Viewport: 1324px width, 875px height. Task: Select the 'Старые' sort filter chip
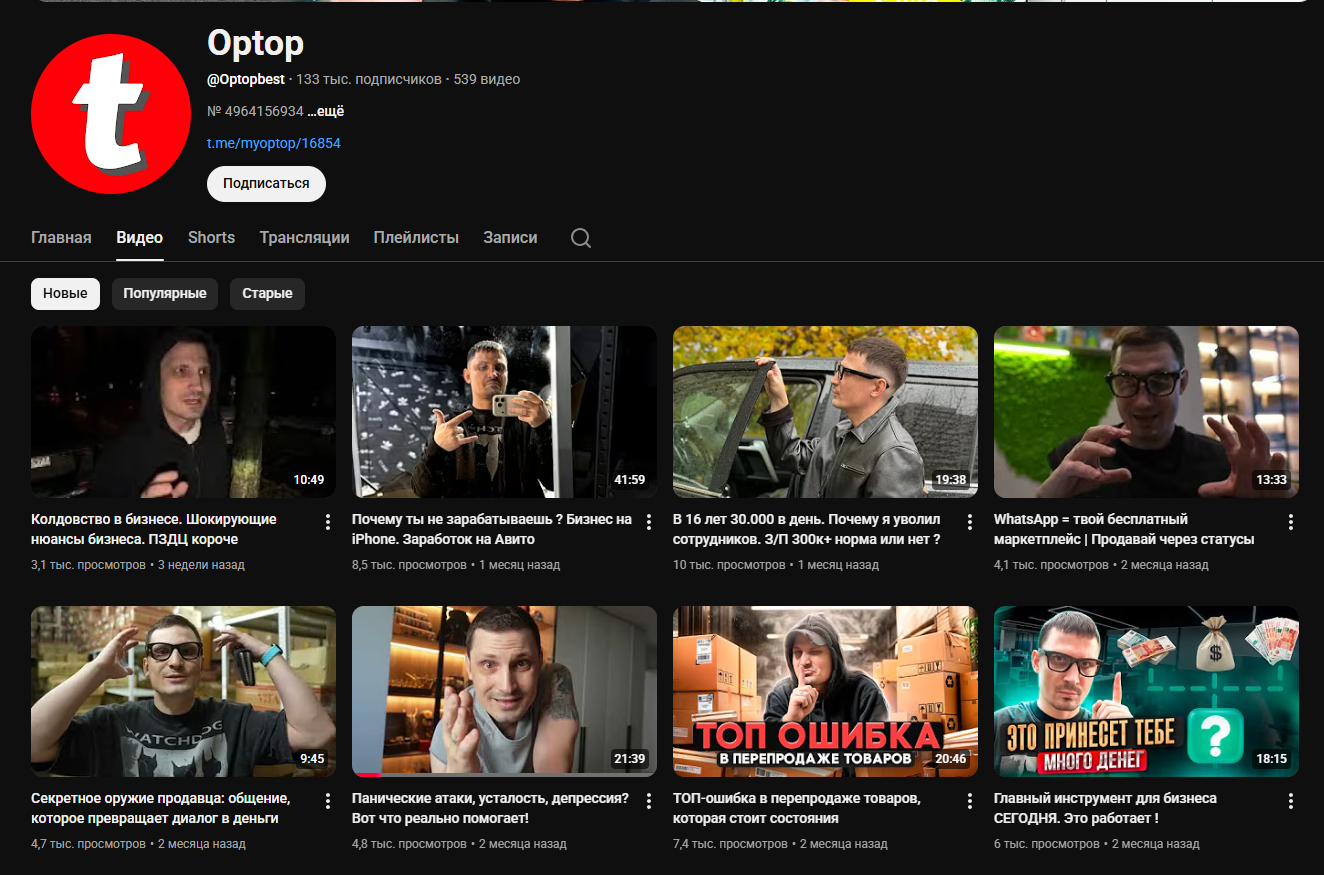pyautogui.click(x=267, y=294)
